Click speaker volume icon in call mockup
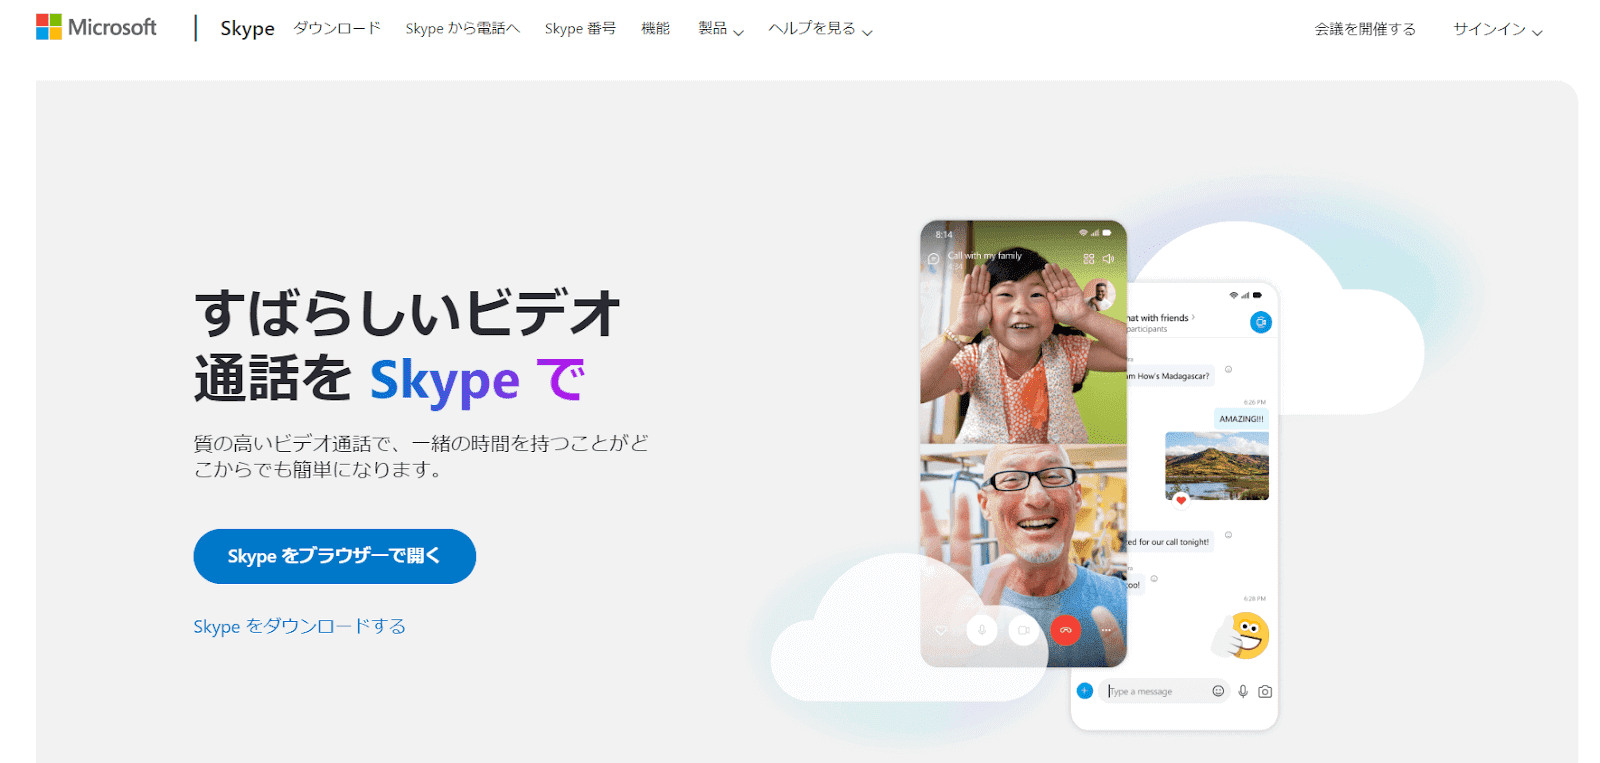Screen dimensions: 1600x763 pyautogui.click(x=1108, y=259)
